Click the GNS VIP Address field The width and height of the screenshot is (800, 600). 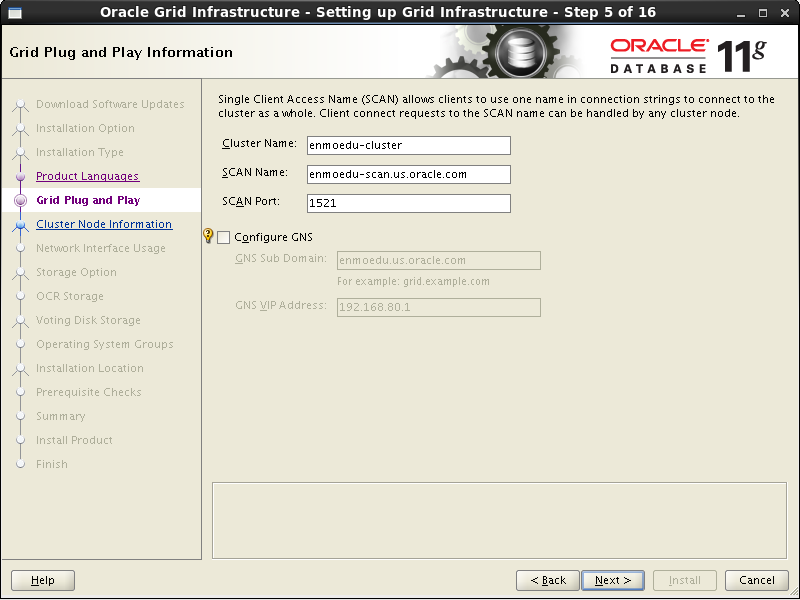(439, 307)
